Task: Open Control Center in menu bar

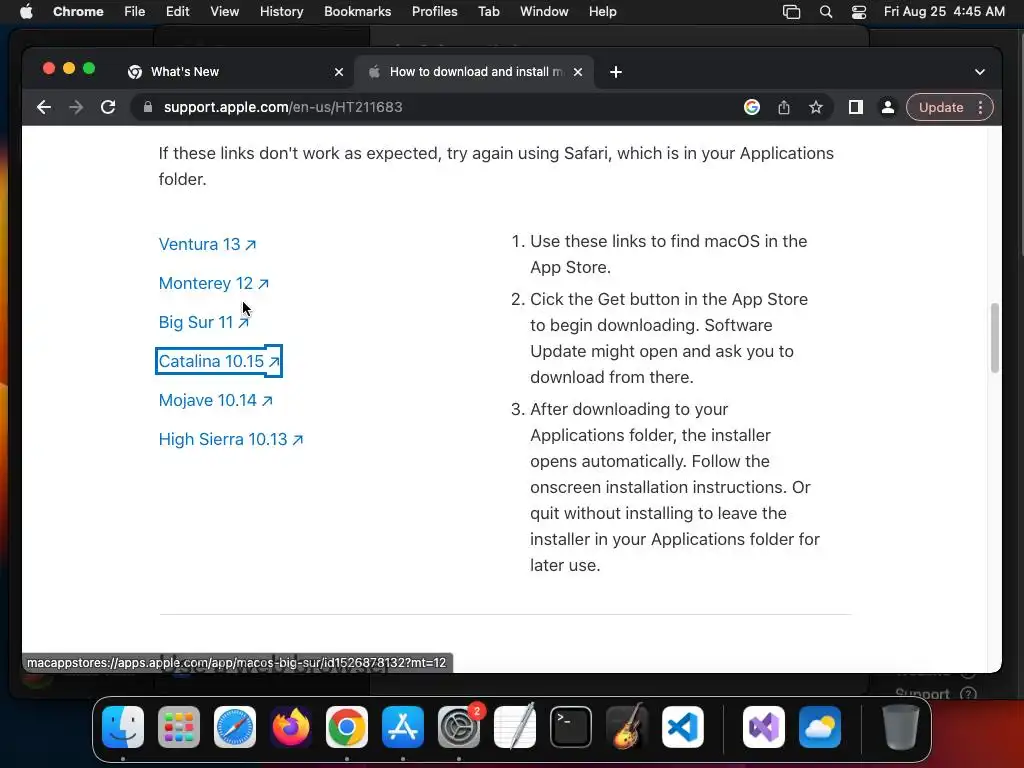Action: point(859,12)
